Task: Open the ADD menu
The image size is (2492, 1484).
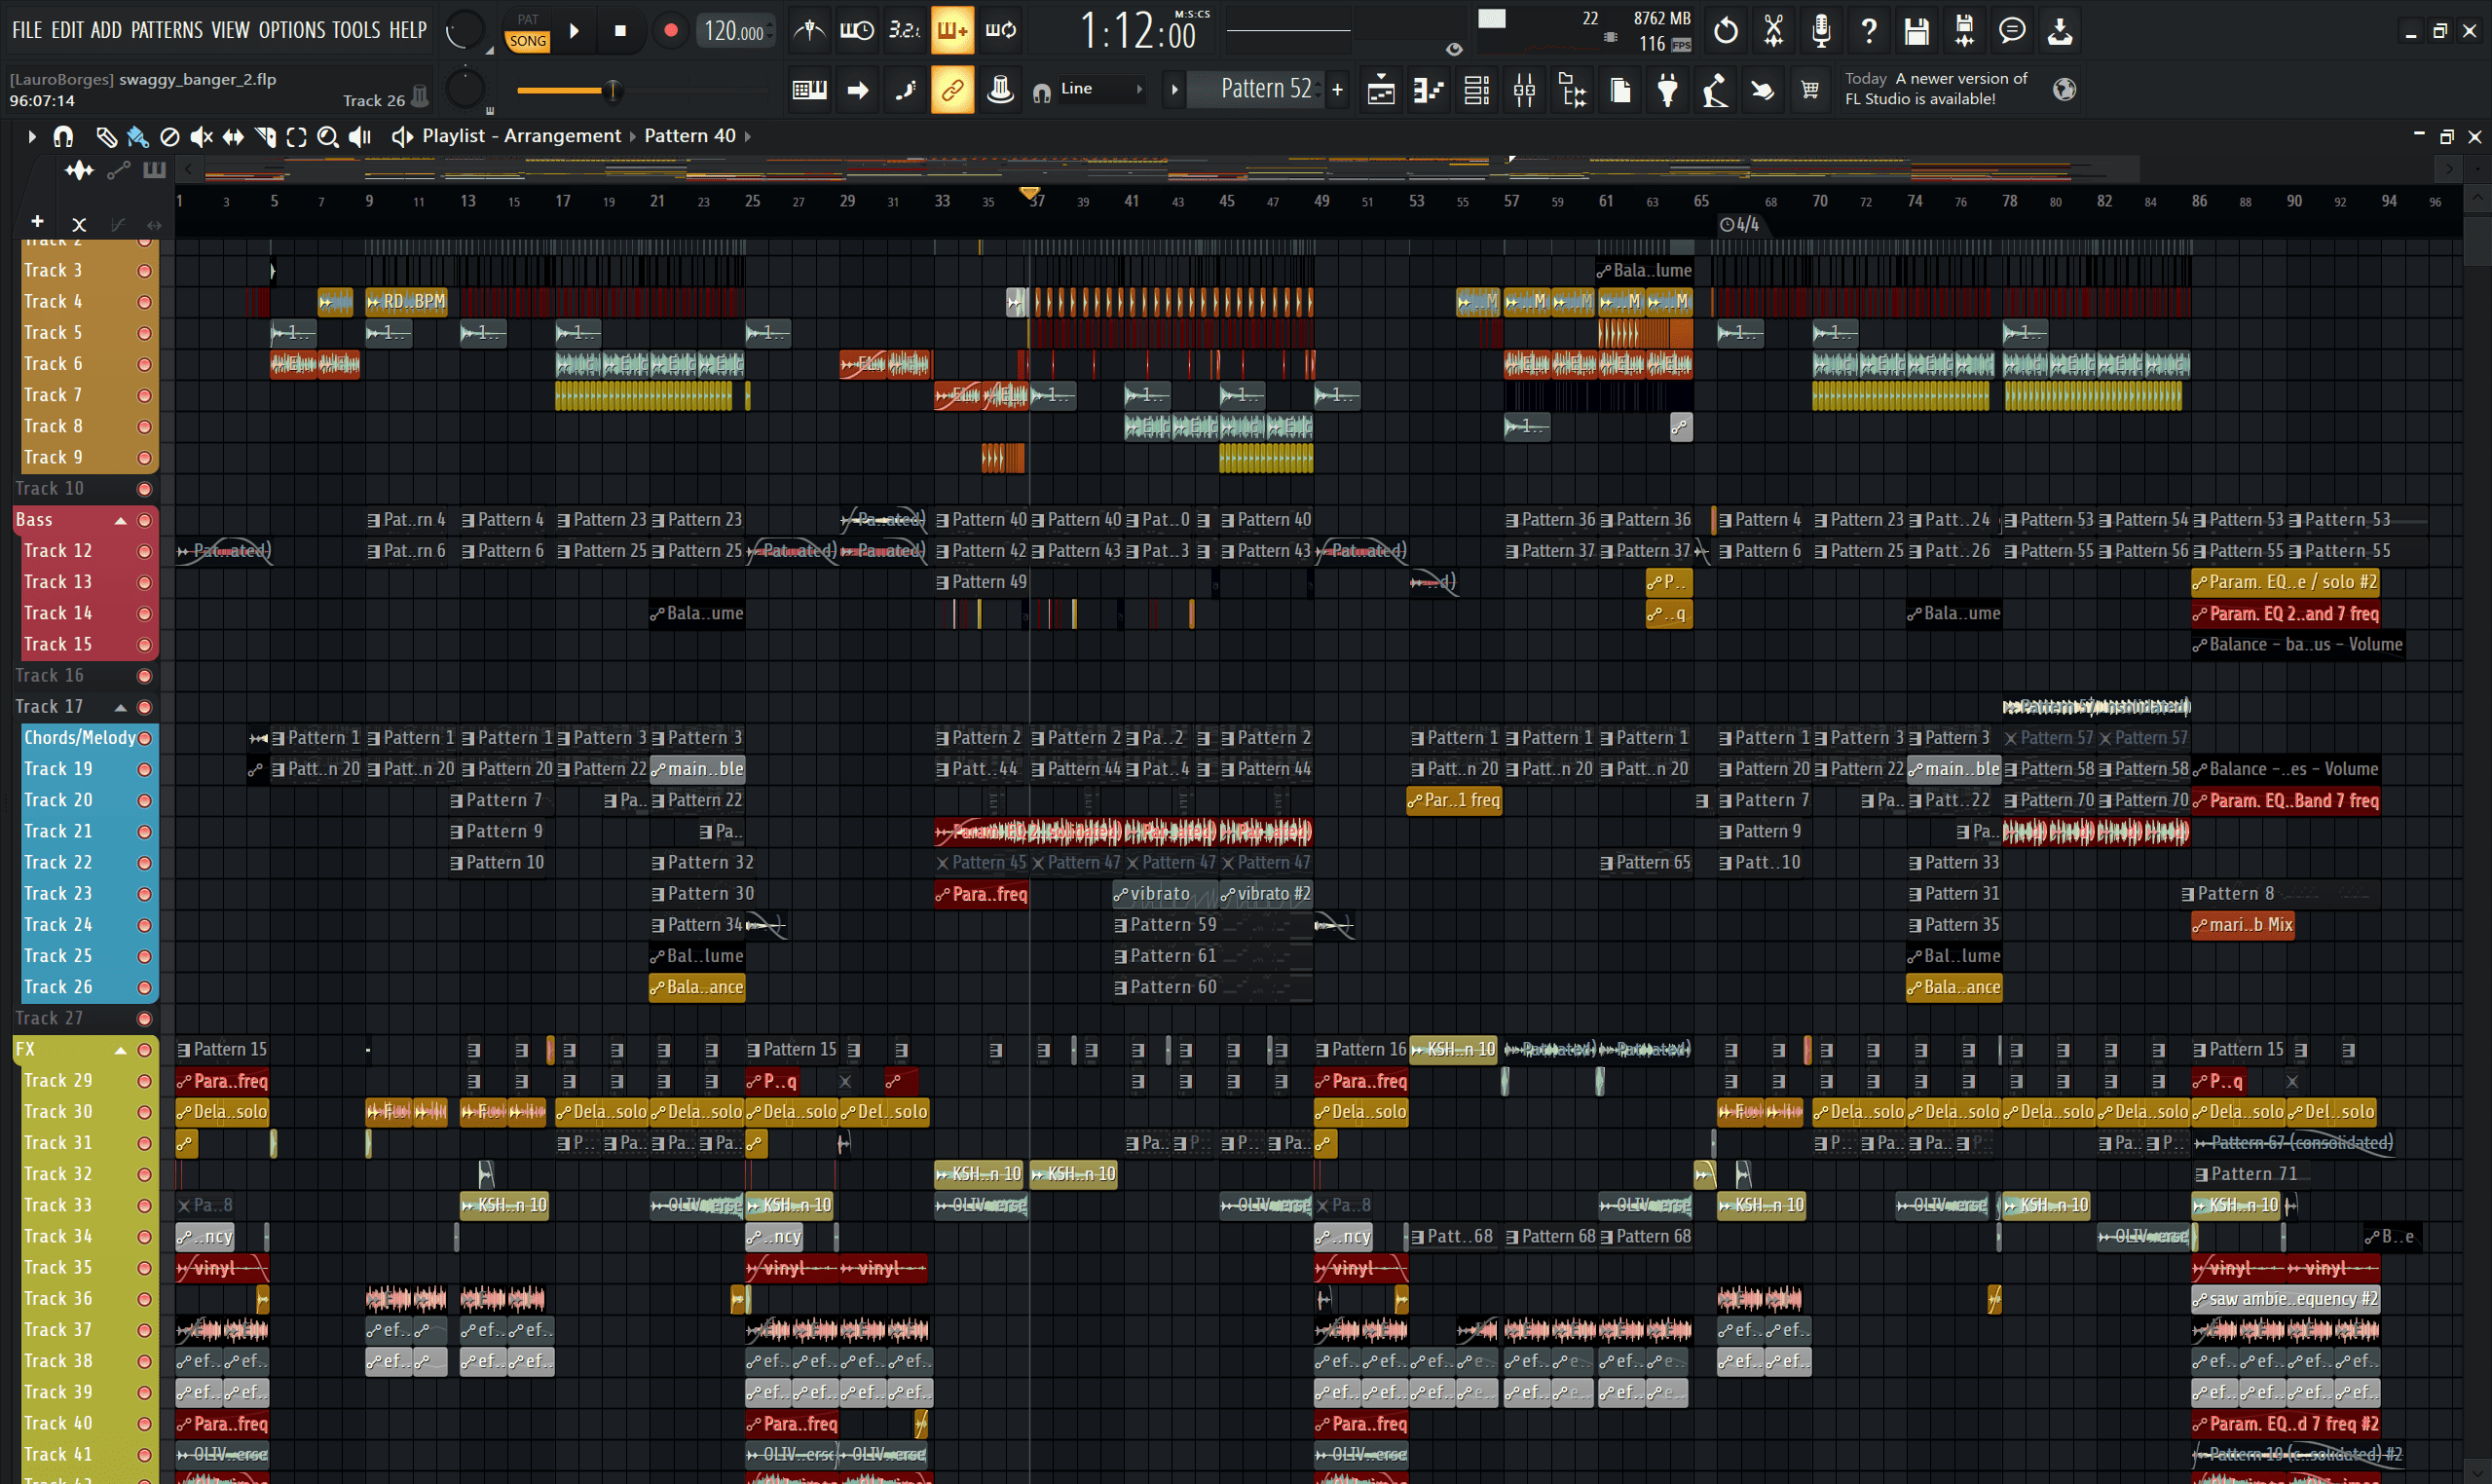Action: [106, 30]
